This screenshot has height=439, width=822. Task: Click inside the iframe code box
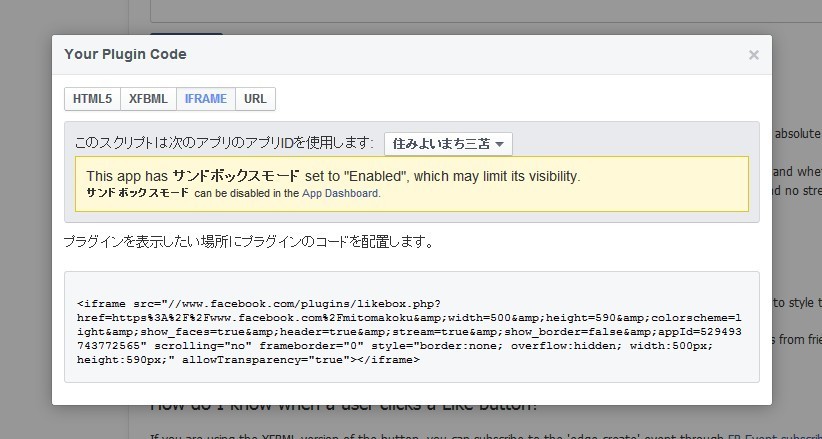point(412,327)
